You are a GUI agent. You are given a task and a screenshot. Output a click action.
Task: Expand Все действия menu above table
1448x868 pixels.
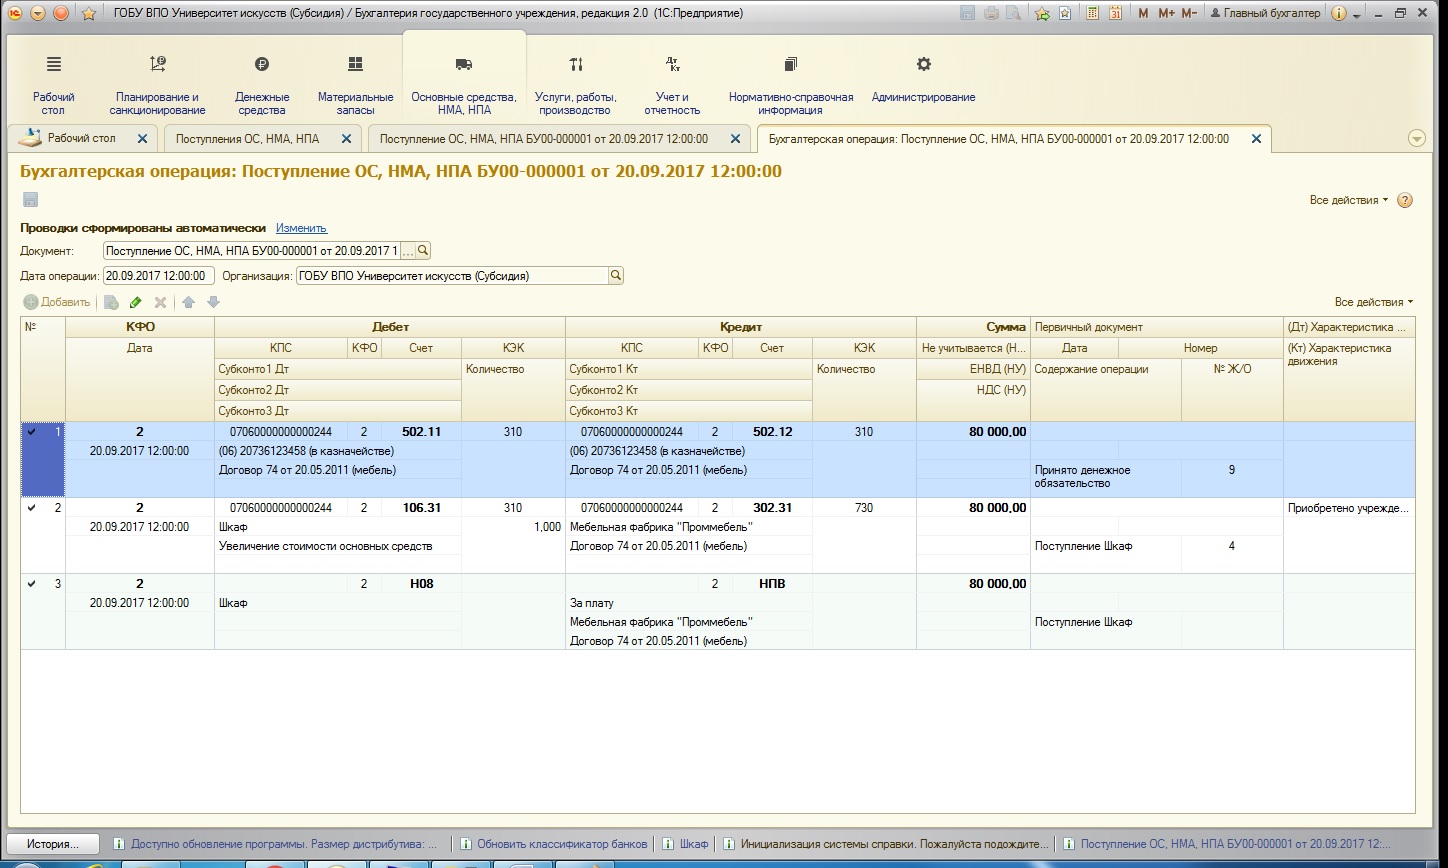click(x=1374, y=302)
